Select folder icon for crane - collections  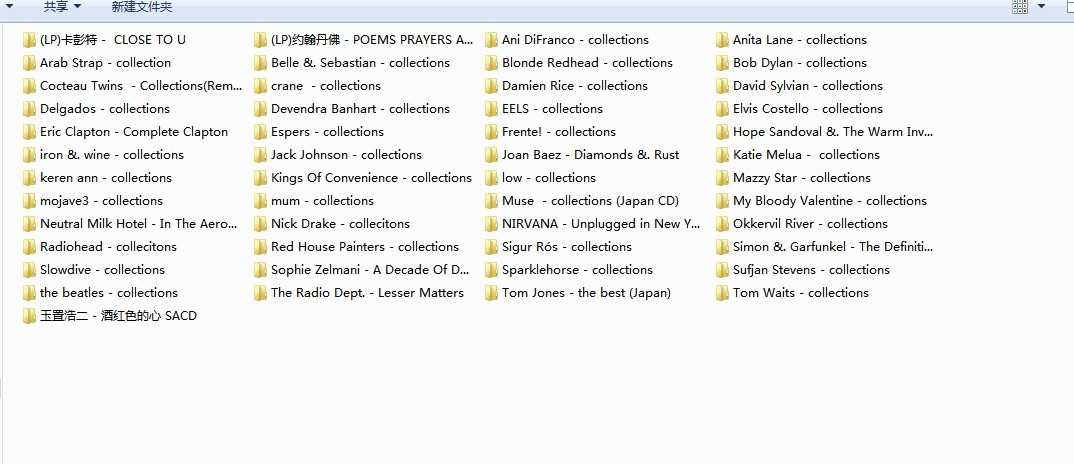260,86
